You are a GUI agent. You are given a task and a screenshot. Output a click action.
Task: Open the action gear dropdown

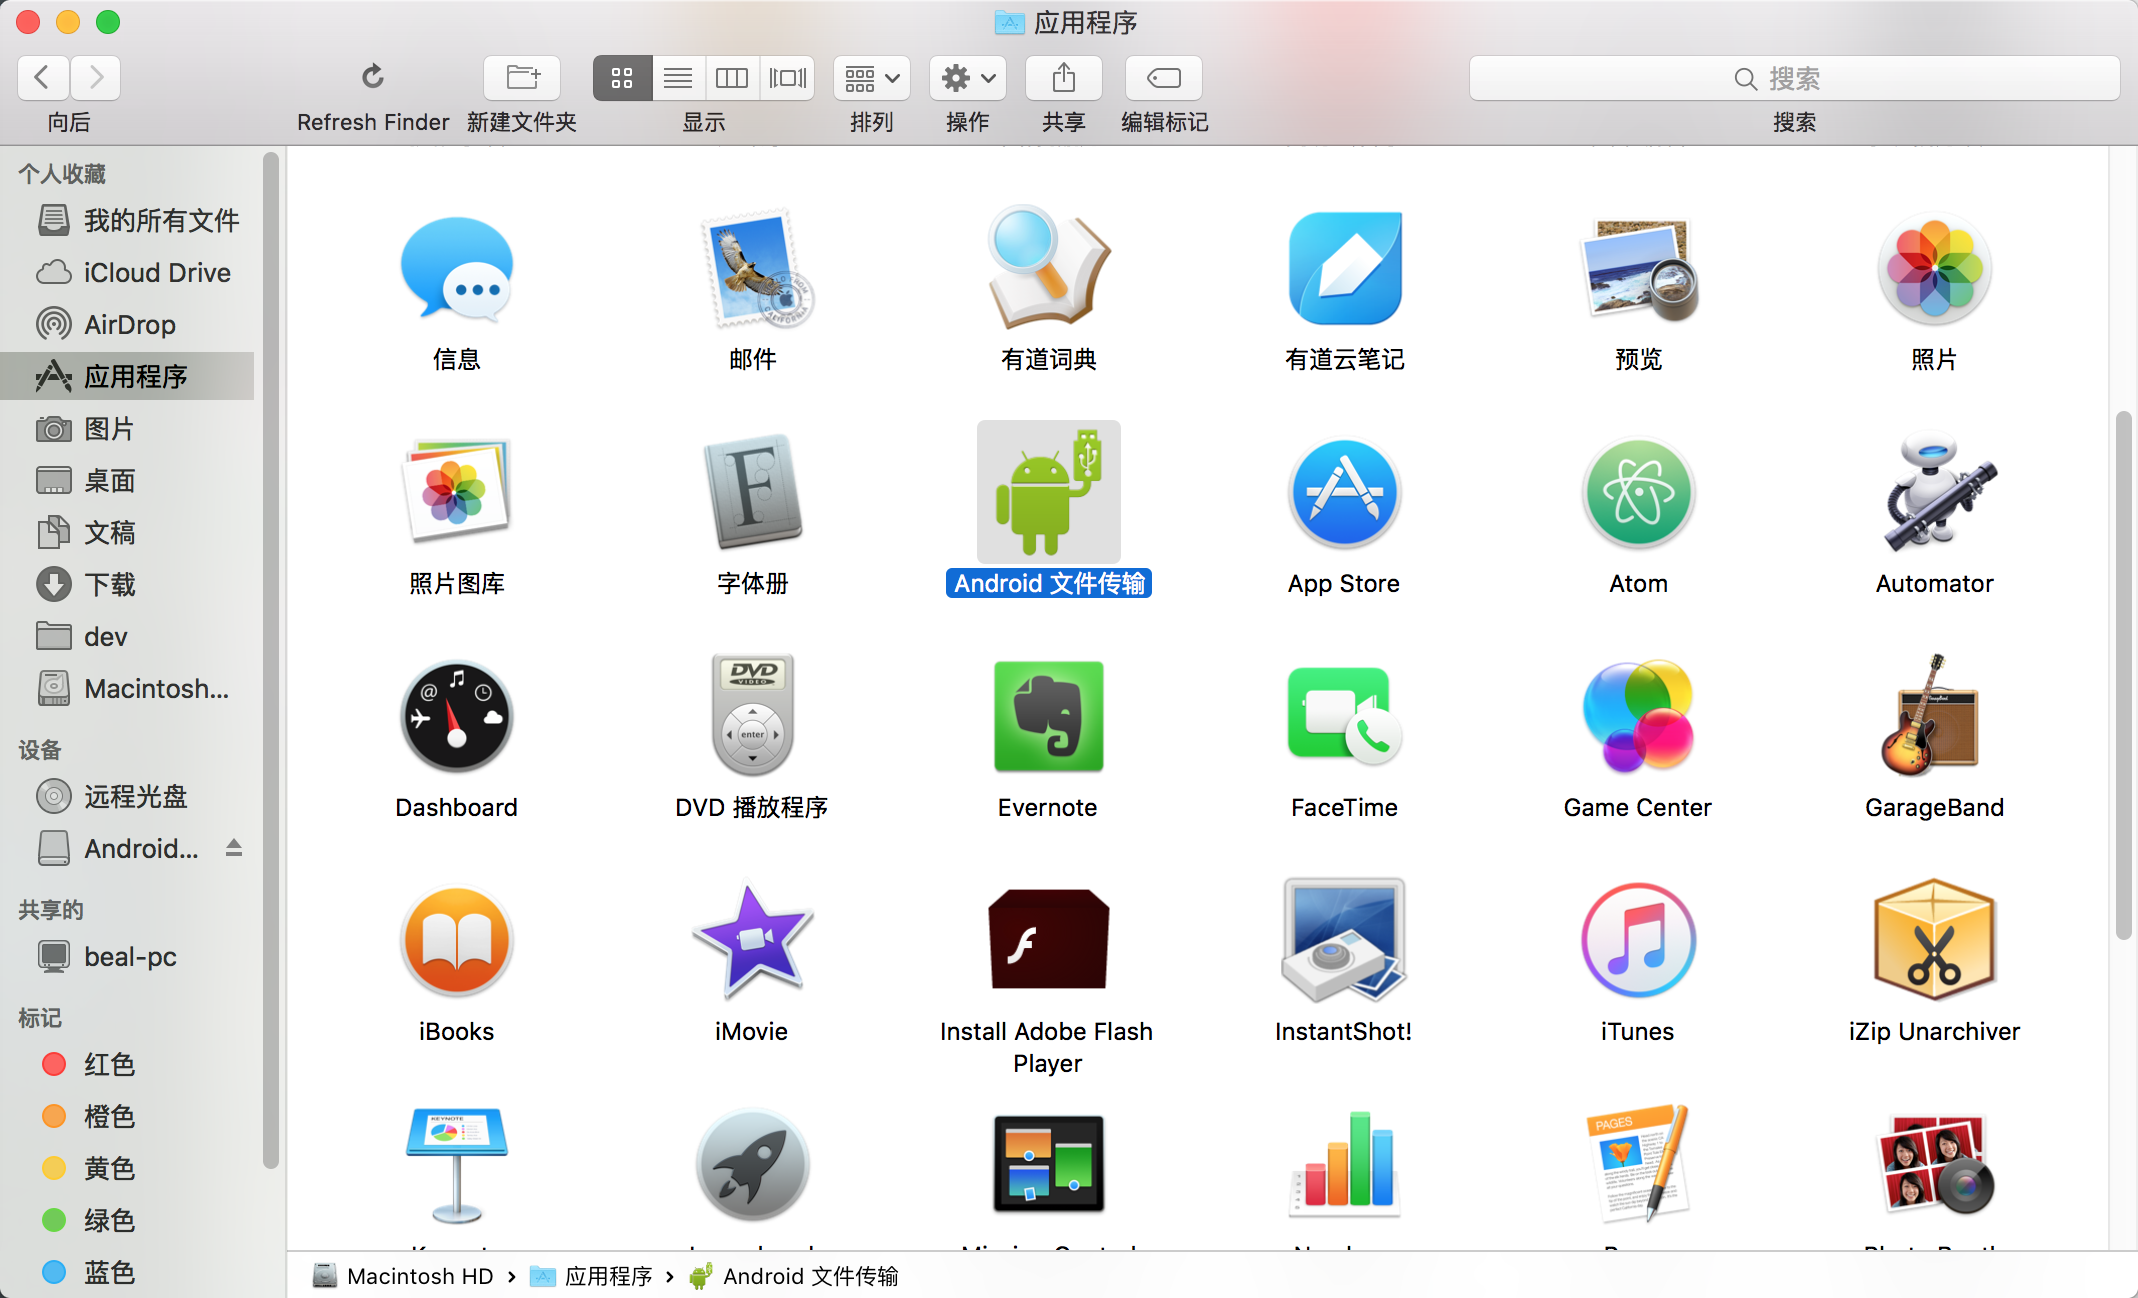(x=967, y=77)
